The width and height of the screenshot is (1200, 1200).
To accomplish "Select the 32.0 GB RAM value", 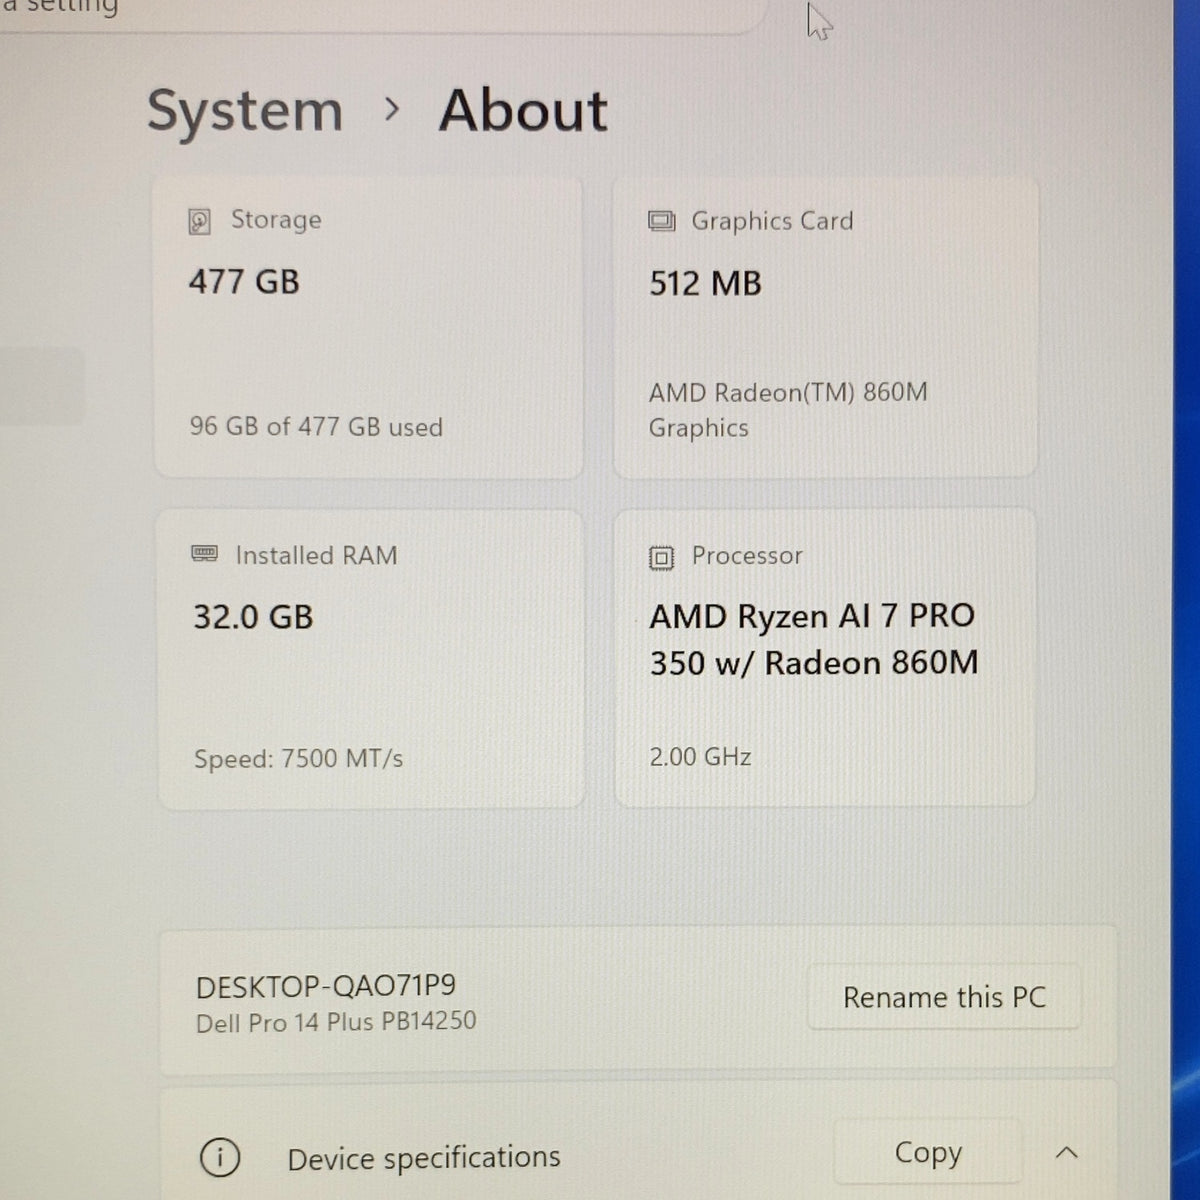I will tap(253, 617).
